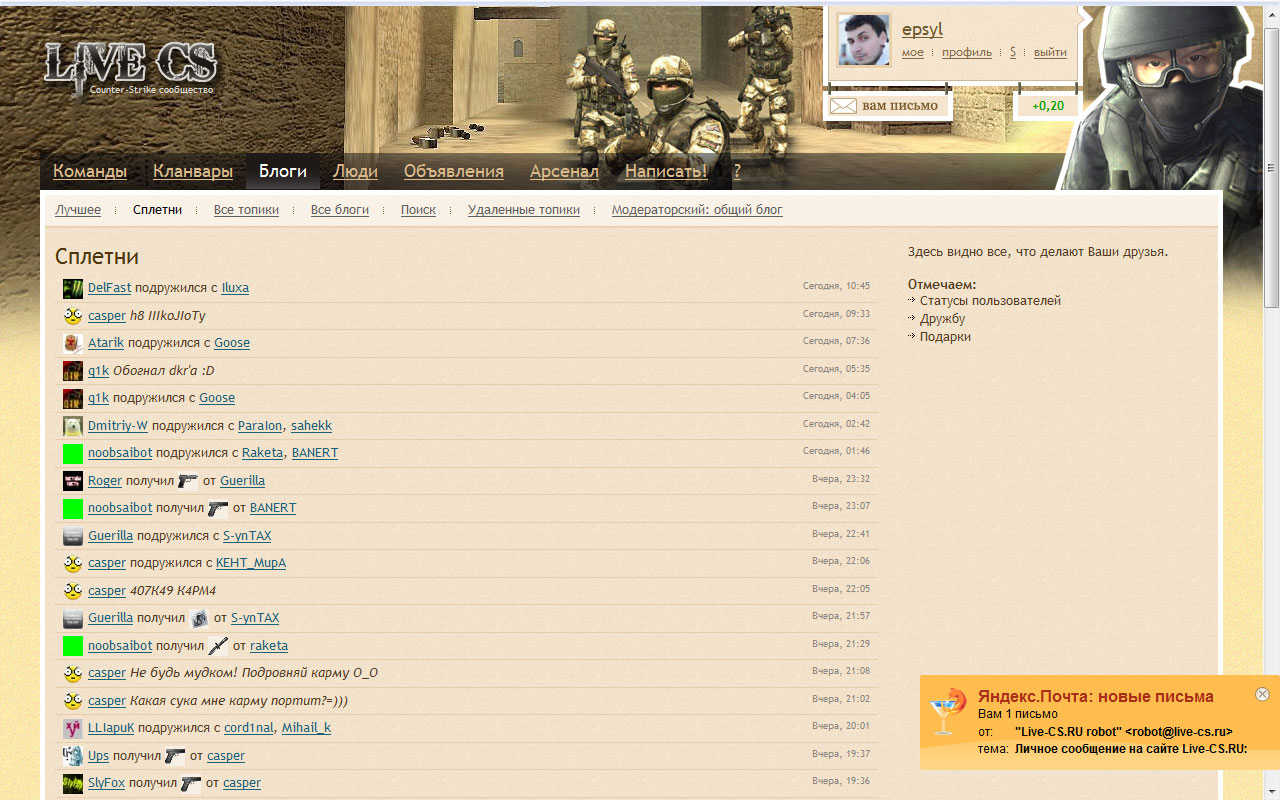
Task: Click the polar bear avatar of Dmitriy-W
Action: pos(73,426)
